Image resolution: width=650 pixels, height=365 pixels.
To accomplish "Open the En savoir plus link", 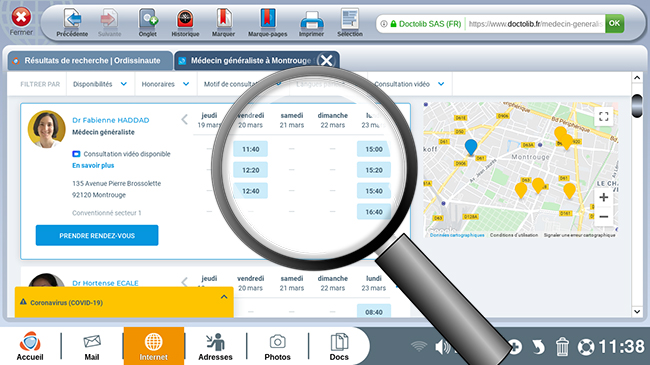I will point(93,165).
